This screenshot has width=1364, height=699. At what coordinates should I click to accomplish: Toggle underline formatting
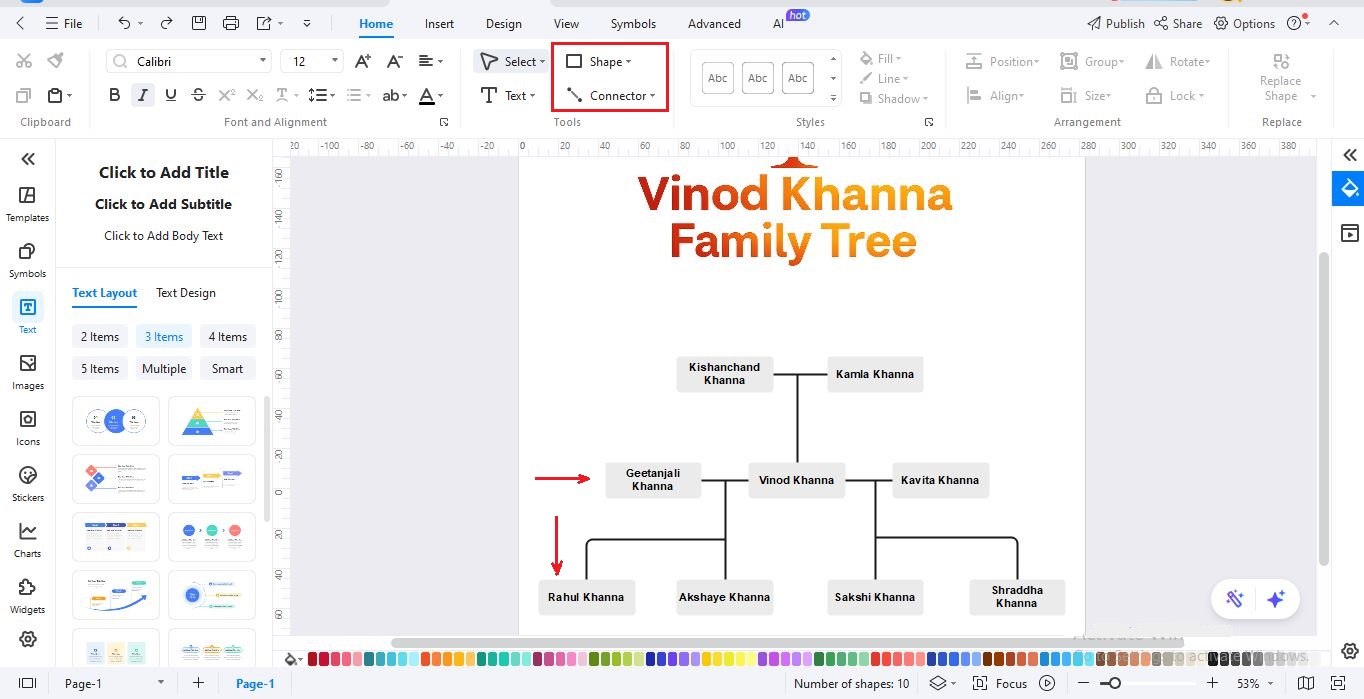170,94
